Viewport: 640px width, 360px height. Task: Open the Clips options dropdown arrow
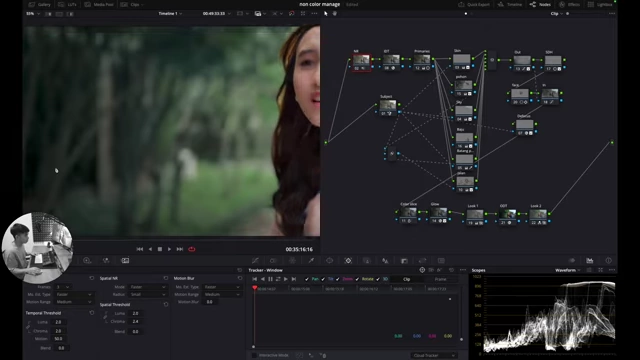[142, 4]
